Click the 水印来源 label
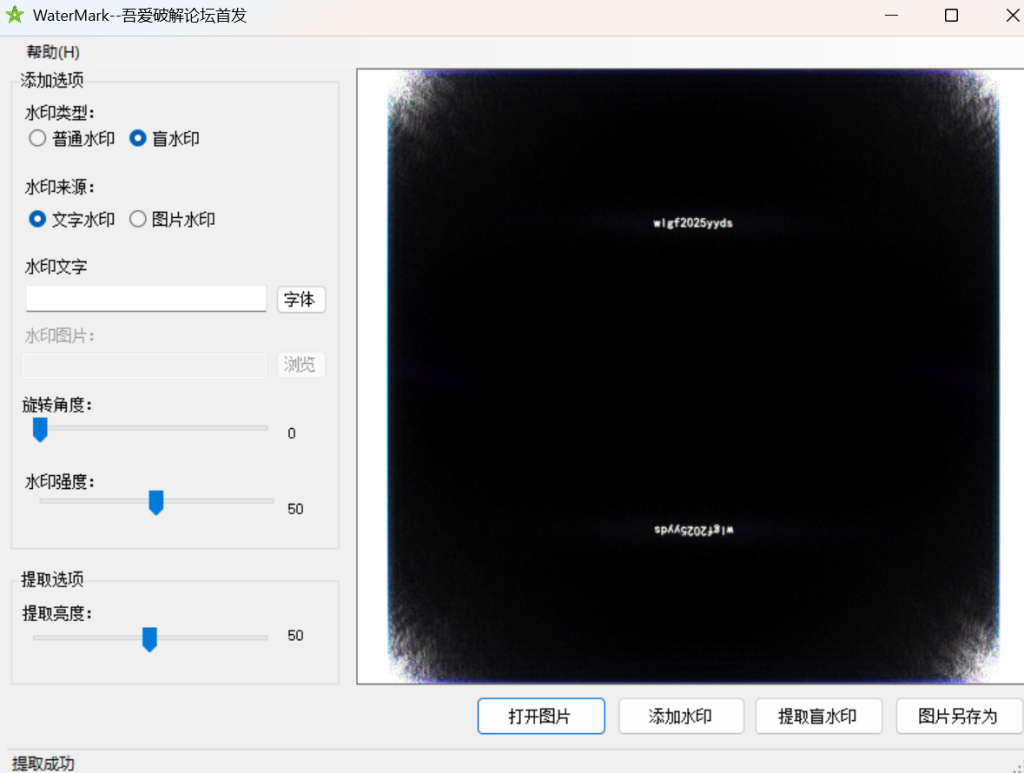 pos(59,187)
